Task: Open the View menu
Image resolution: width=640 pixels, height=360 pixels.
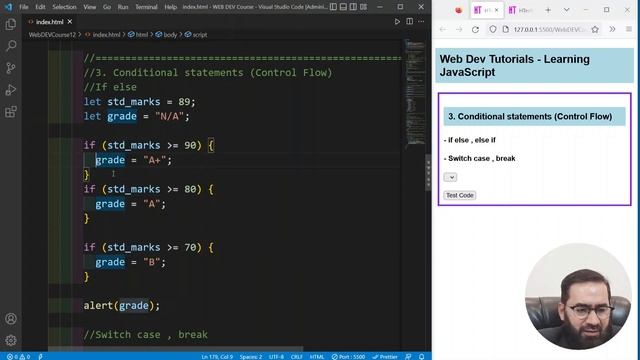Action: 89,7
